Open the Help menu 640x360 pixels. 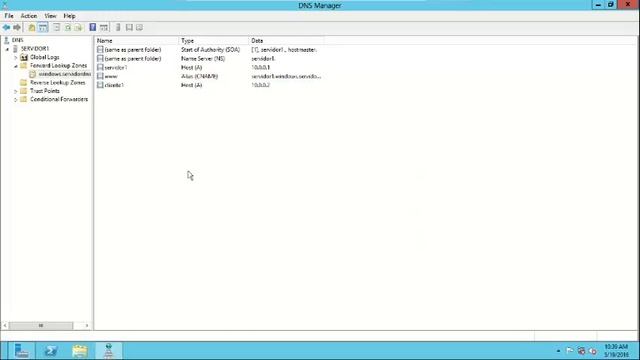coord(69,16)
